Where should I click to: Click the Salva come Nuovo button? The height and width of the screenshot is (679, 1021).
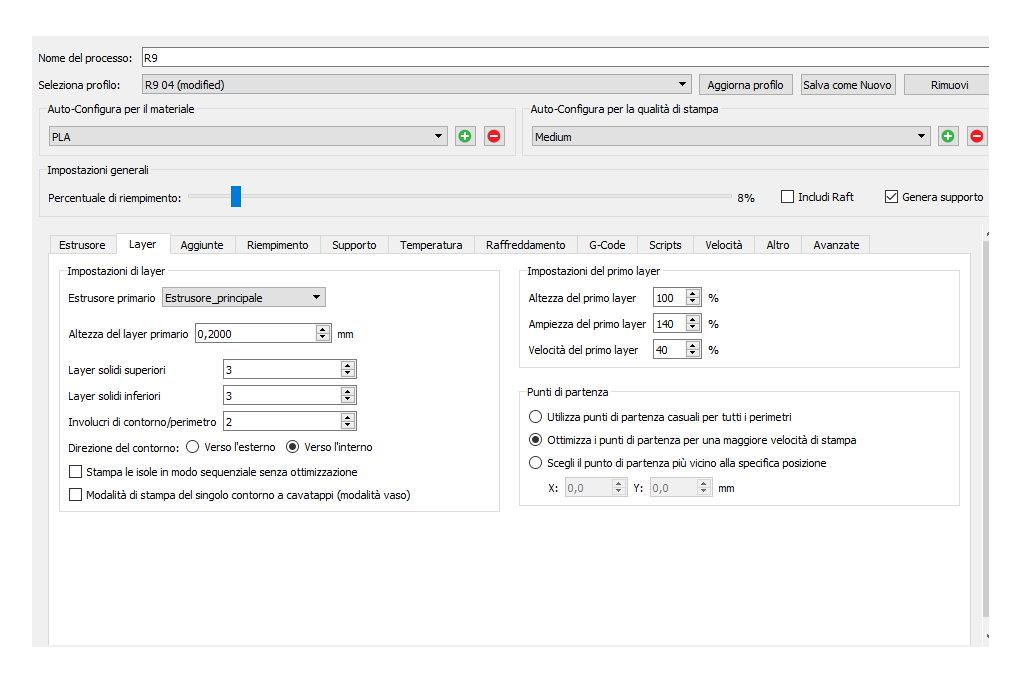pos(847,85)
